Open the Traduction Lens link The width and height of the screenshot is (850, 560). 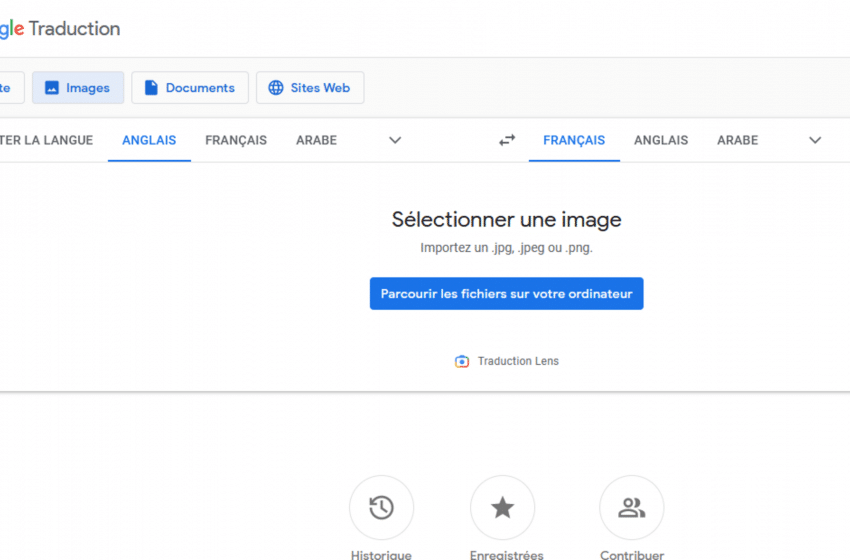click(x=518, y=361)
